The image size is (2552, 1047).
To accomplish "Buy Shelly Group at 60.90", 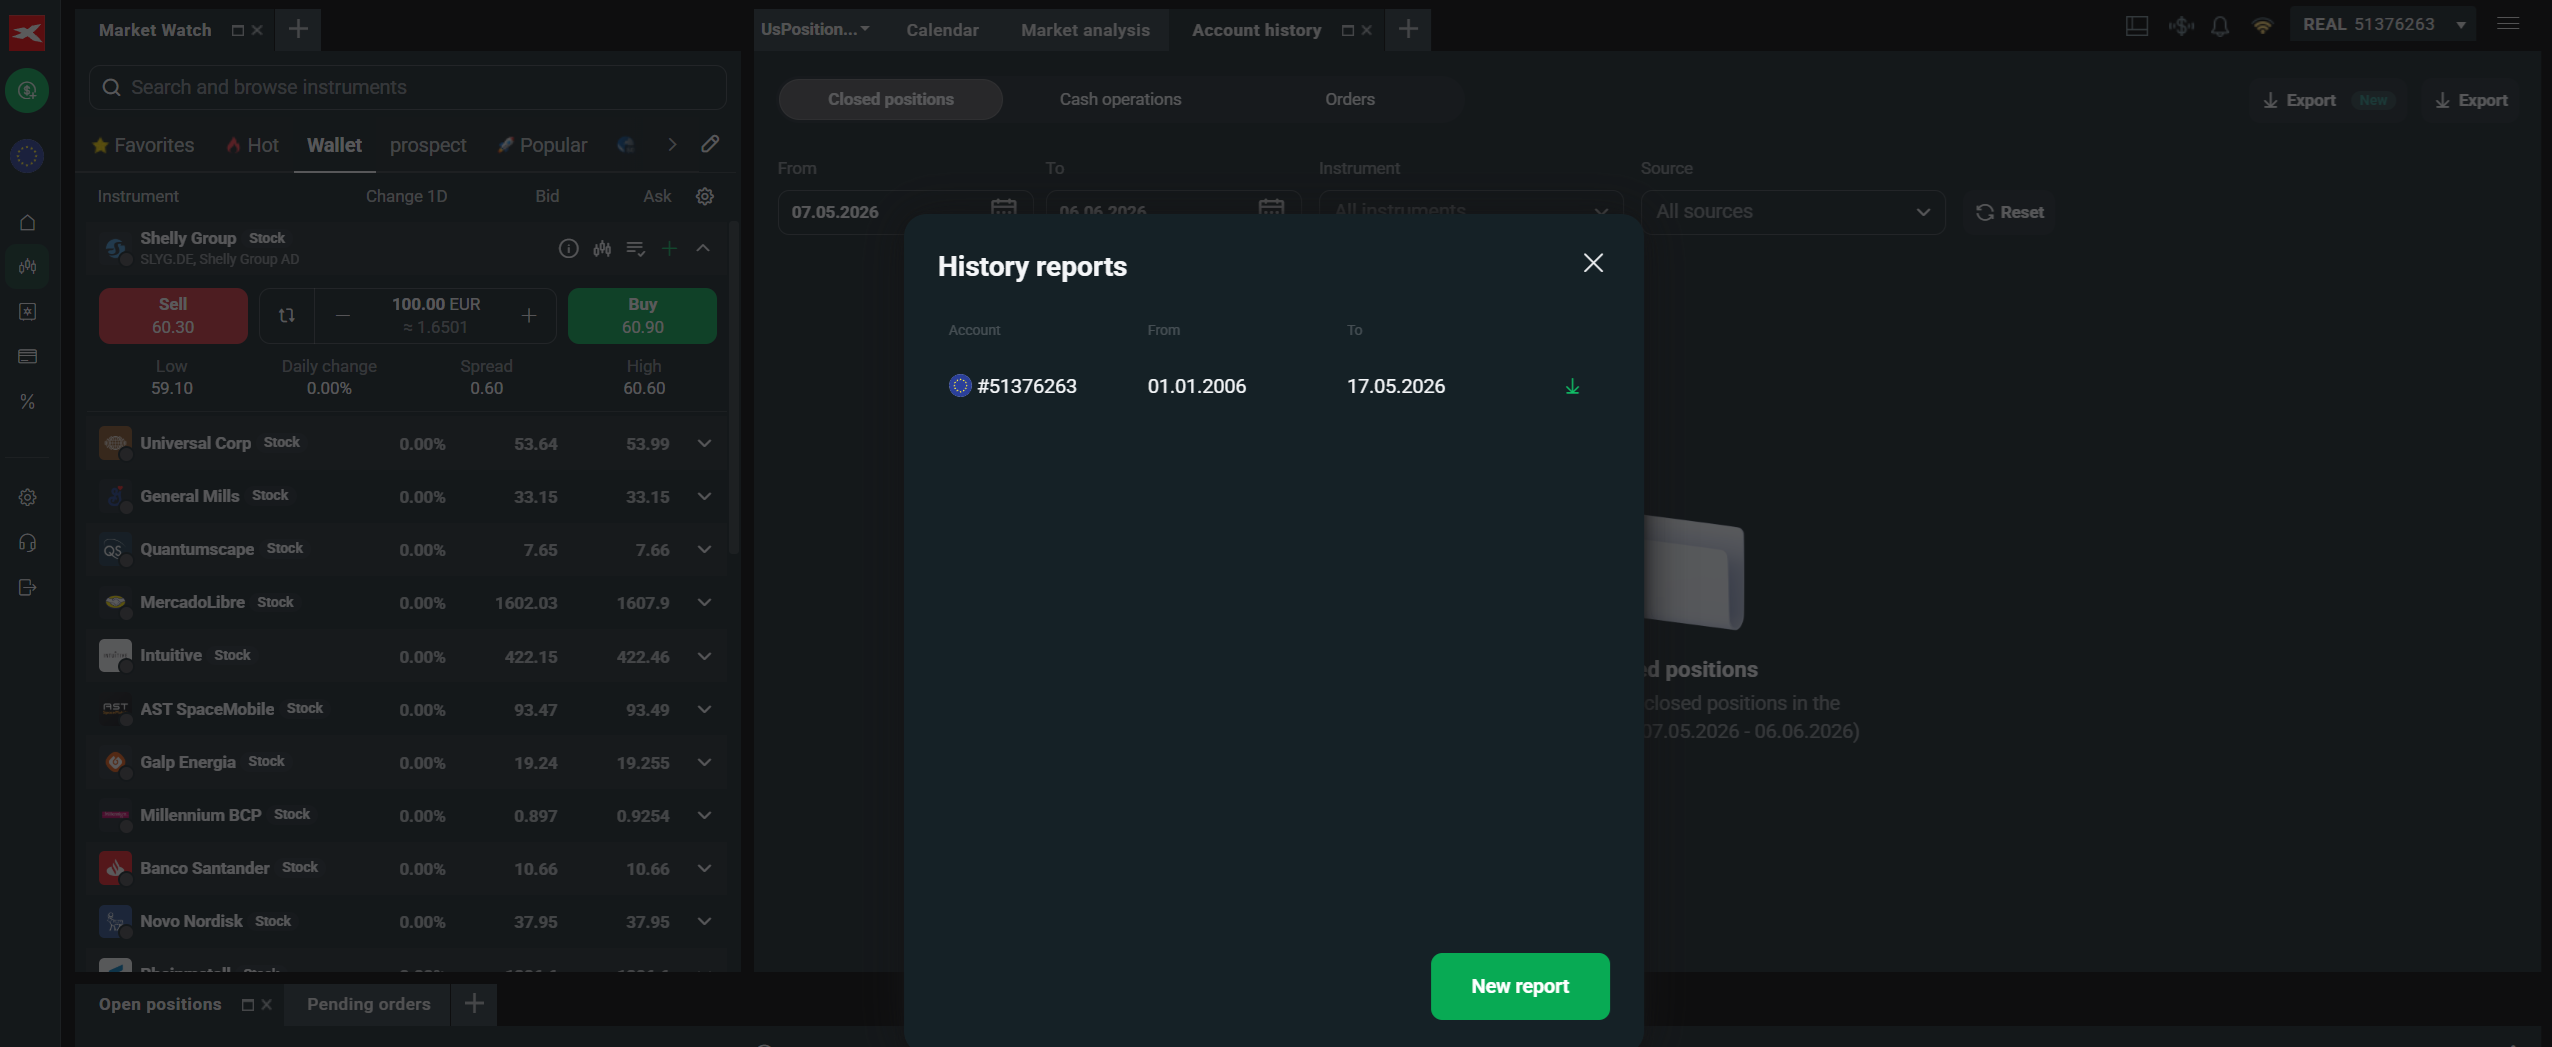I will coord(642,316).
